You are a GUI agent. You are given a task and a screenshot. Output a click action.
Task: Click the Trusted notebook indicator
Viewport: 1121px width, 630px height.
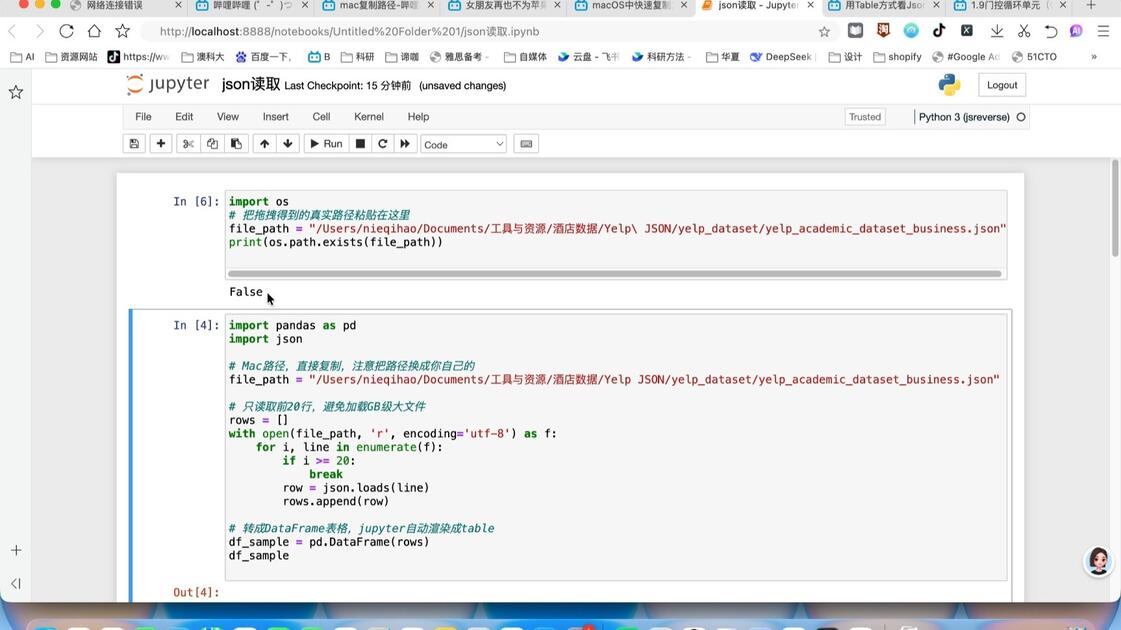click(864, 117)
